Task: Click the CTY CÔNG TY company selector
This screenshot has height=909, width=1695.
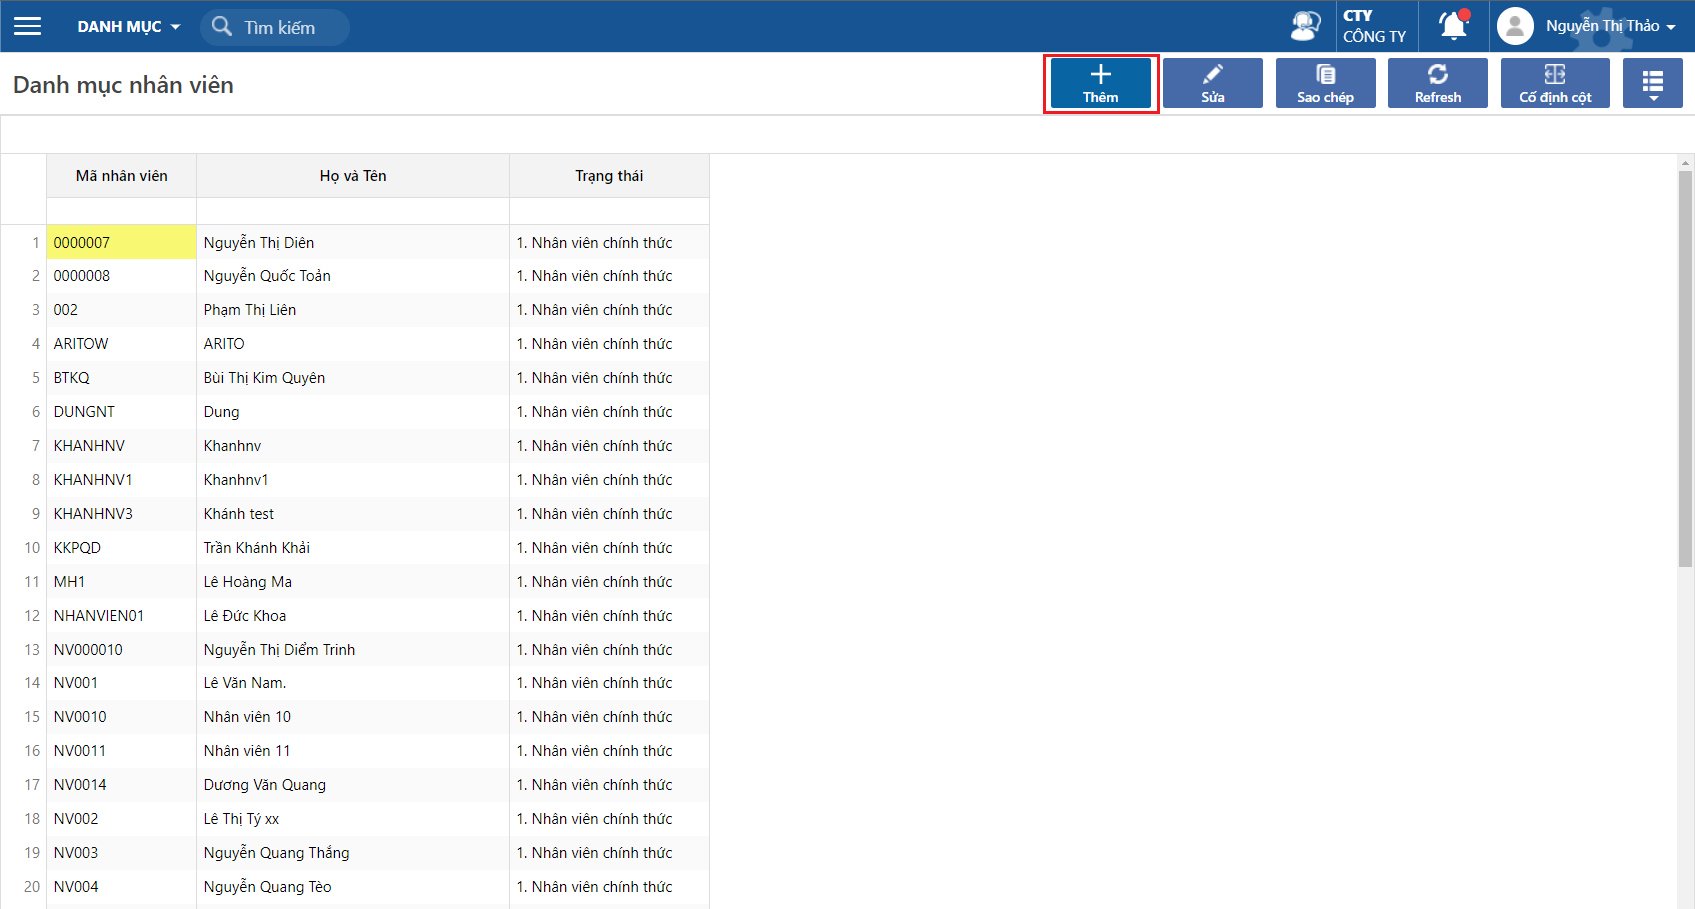Action: tap(1374, 26)
